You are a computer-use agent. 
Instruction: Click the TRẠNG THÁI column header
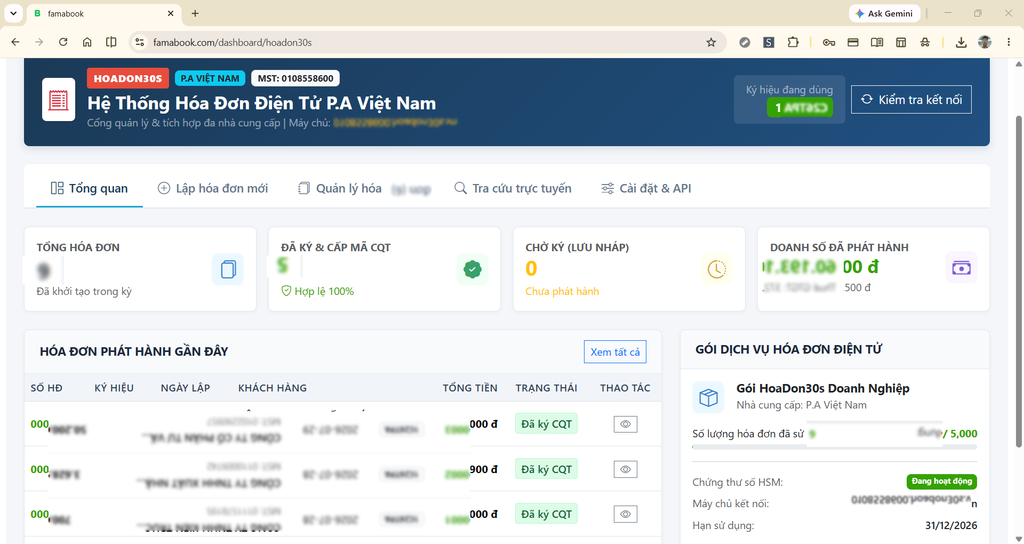point(546,388)
